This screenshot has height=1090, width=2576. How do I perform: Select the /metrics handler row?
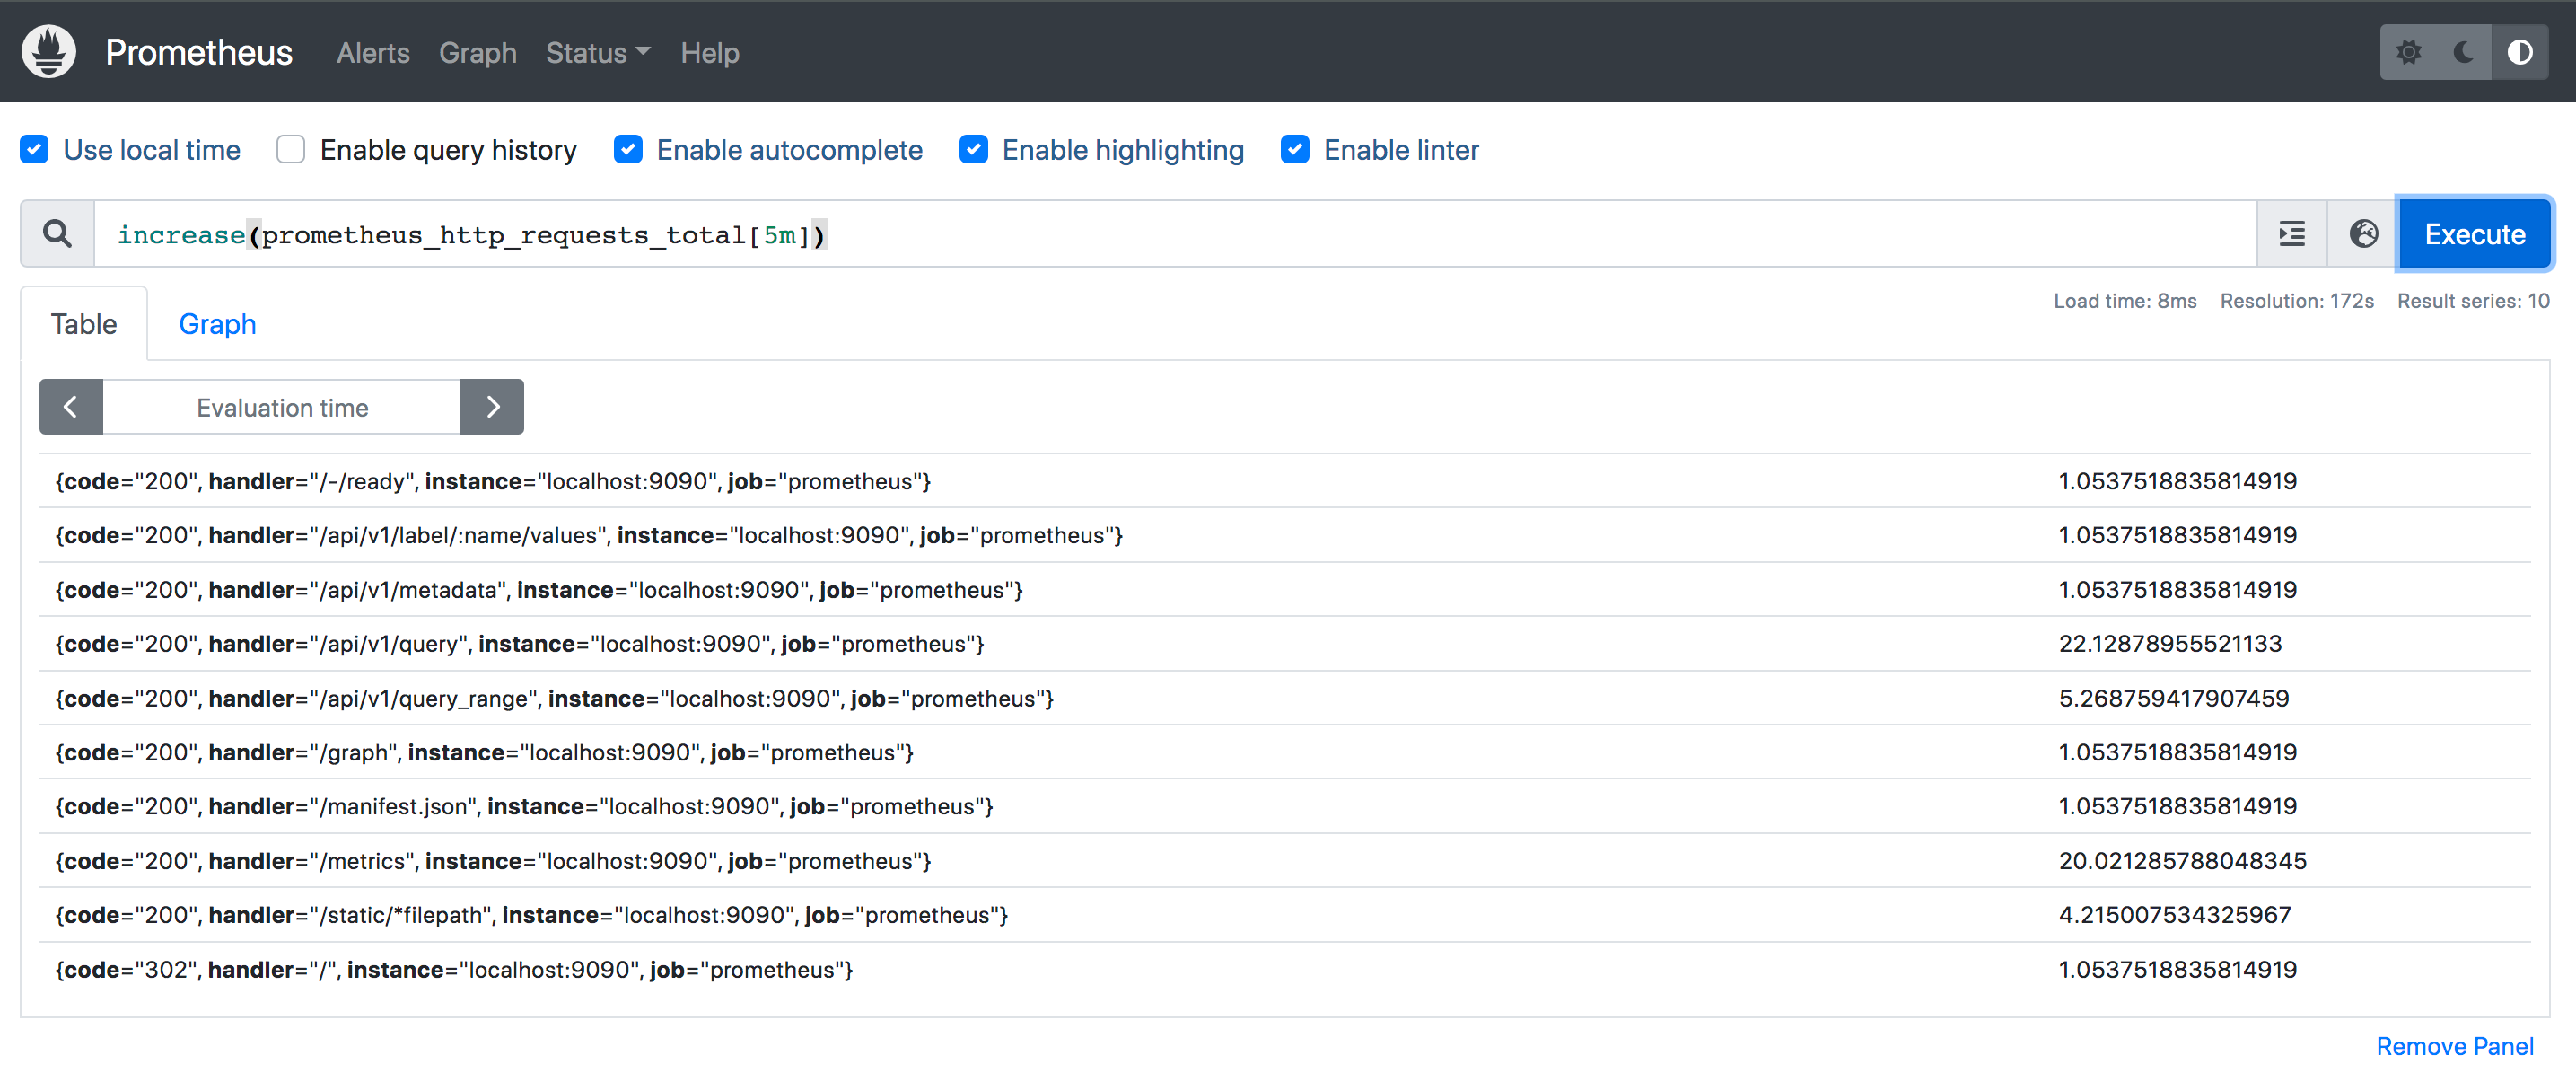(x=1285, y=861)
